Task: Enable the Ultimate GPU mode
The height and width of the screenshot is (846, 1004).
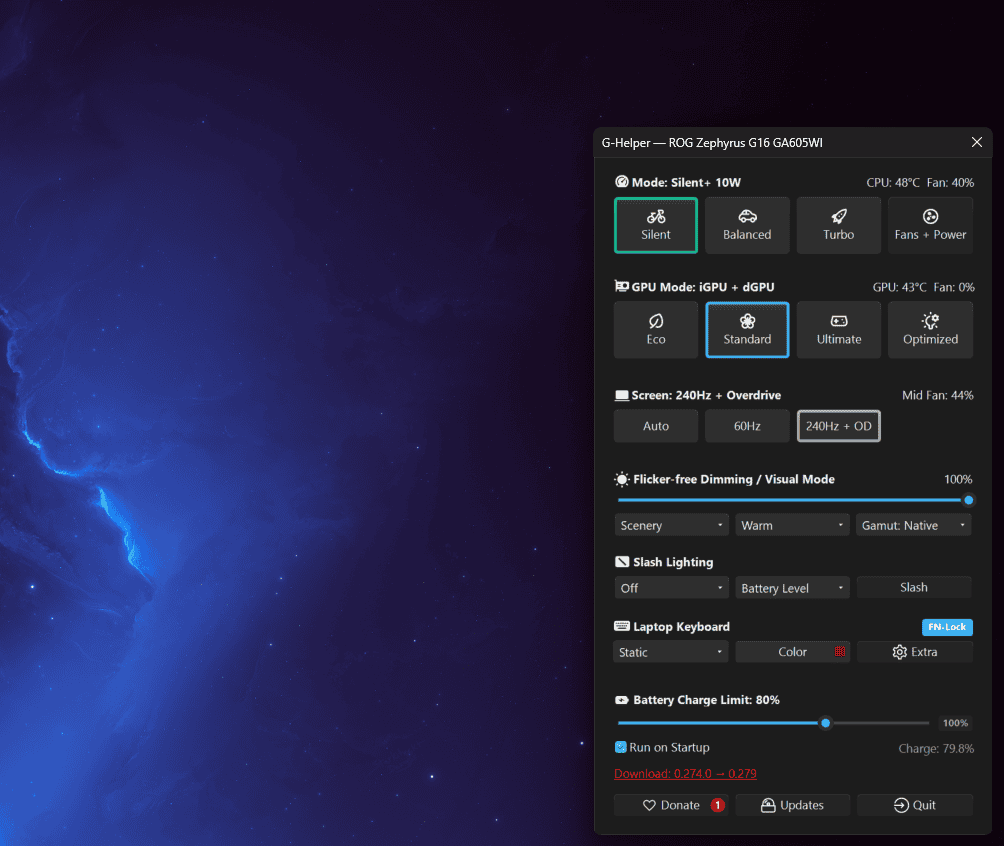Action: 839,330
